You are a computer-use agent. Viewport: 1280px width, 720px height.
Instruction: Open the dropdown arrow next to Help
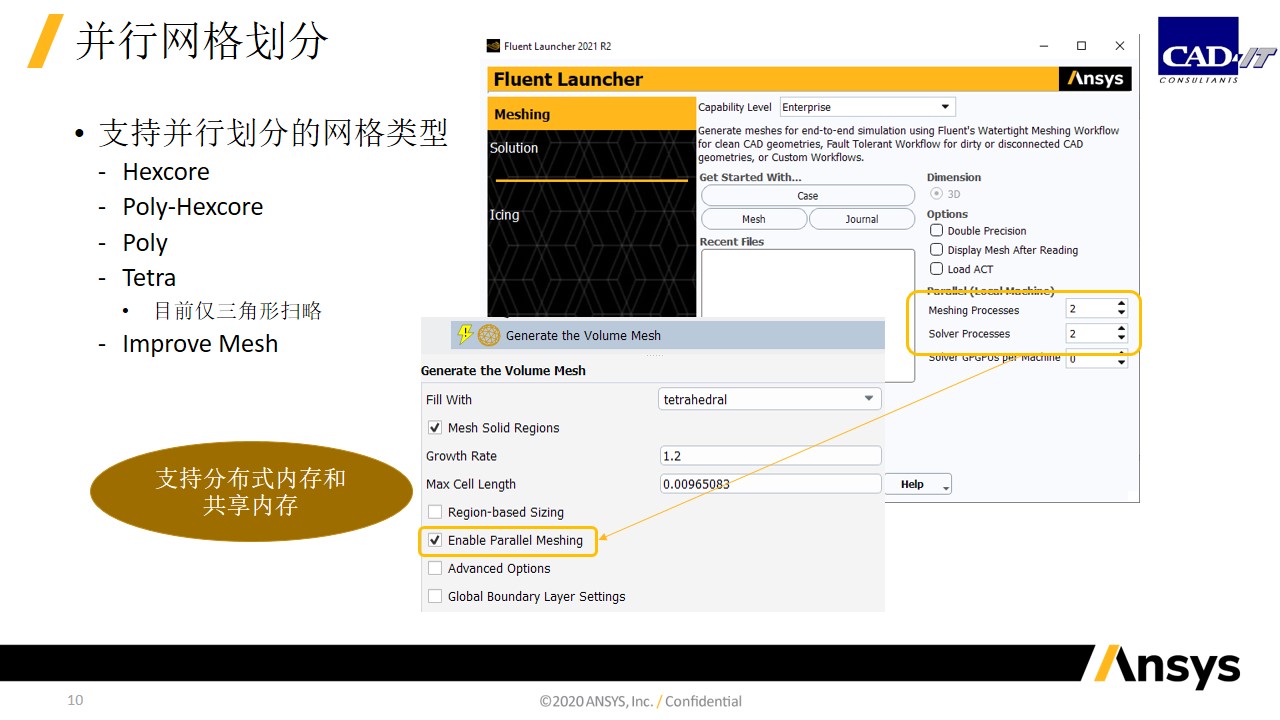click(x=945, y=485)
